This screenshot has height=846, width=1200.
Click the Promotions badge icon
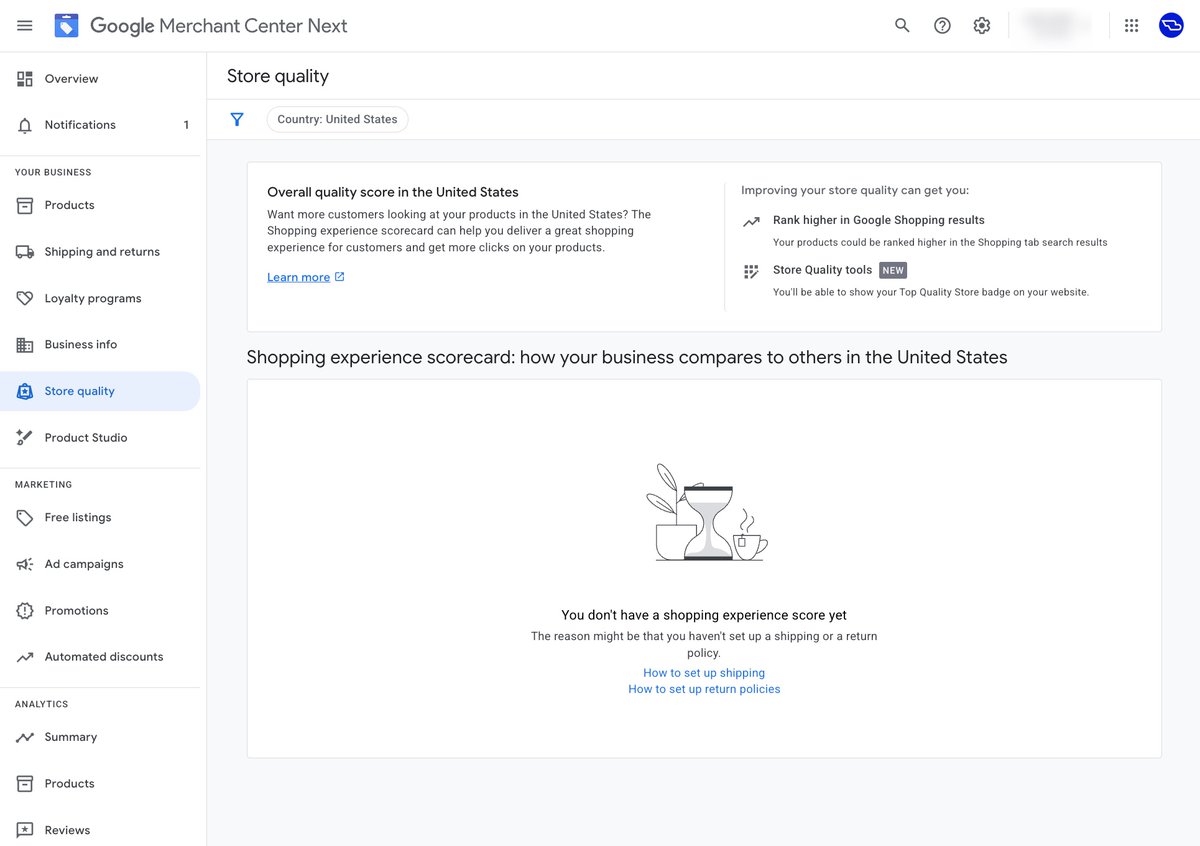coord(25,611)
